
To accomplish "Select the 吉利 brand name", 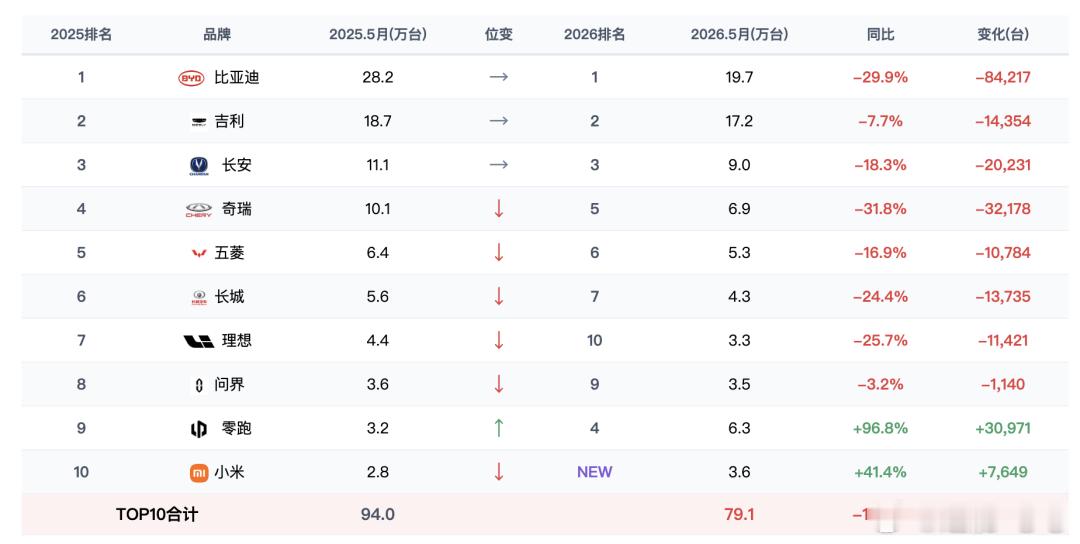I will pos(229,121).
